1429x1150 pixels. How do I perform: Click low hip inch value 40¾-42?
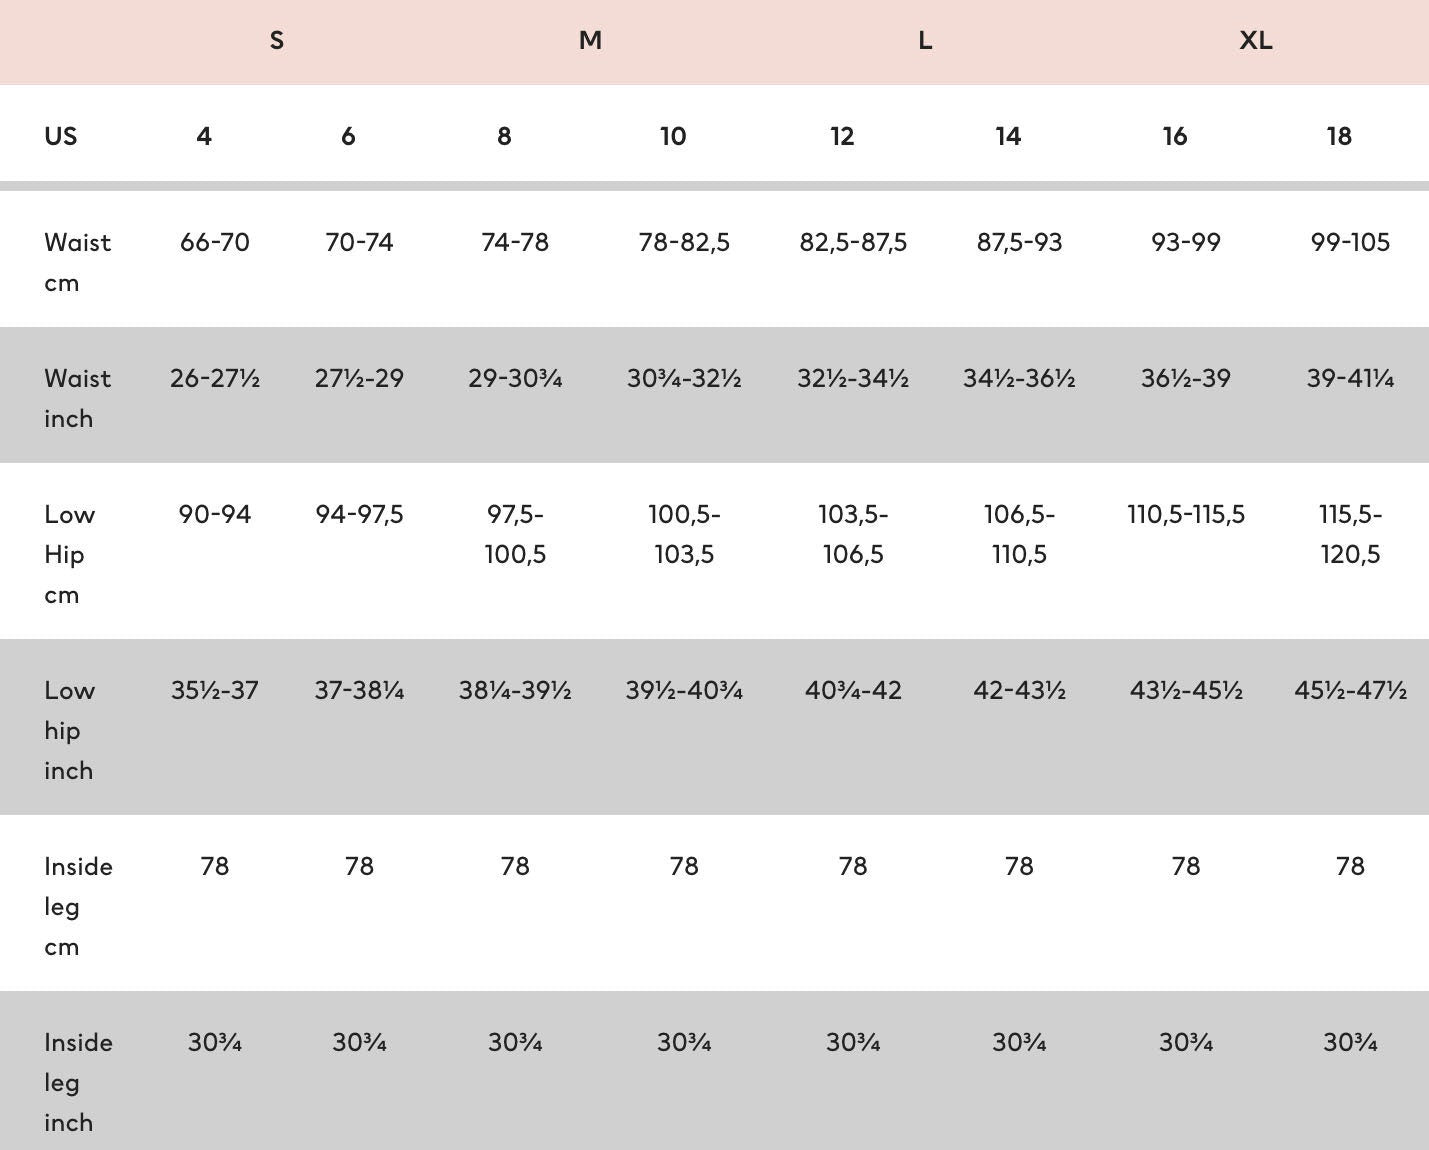[853, 690]
